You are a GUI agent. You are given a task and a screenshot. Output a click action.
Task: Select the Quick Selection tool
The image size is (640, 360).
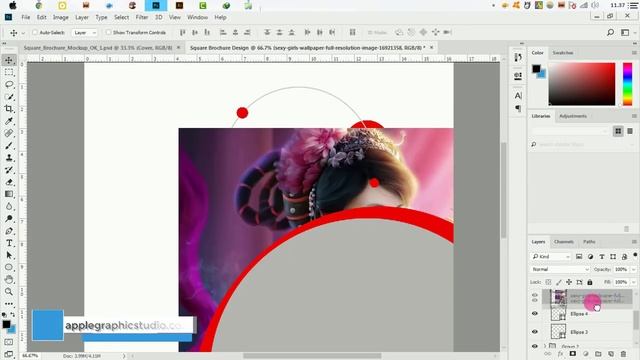click(x=9, y=97)
